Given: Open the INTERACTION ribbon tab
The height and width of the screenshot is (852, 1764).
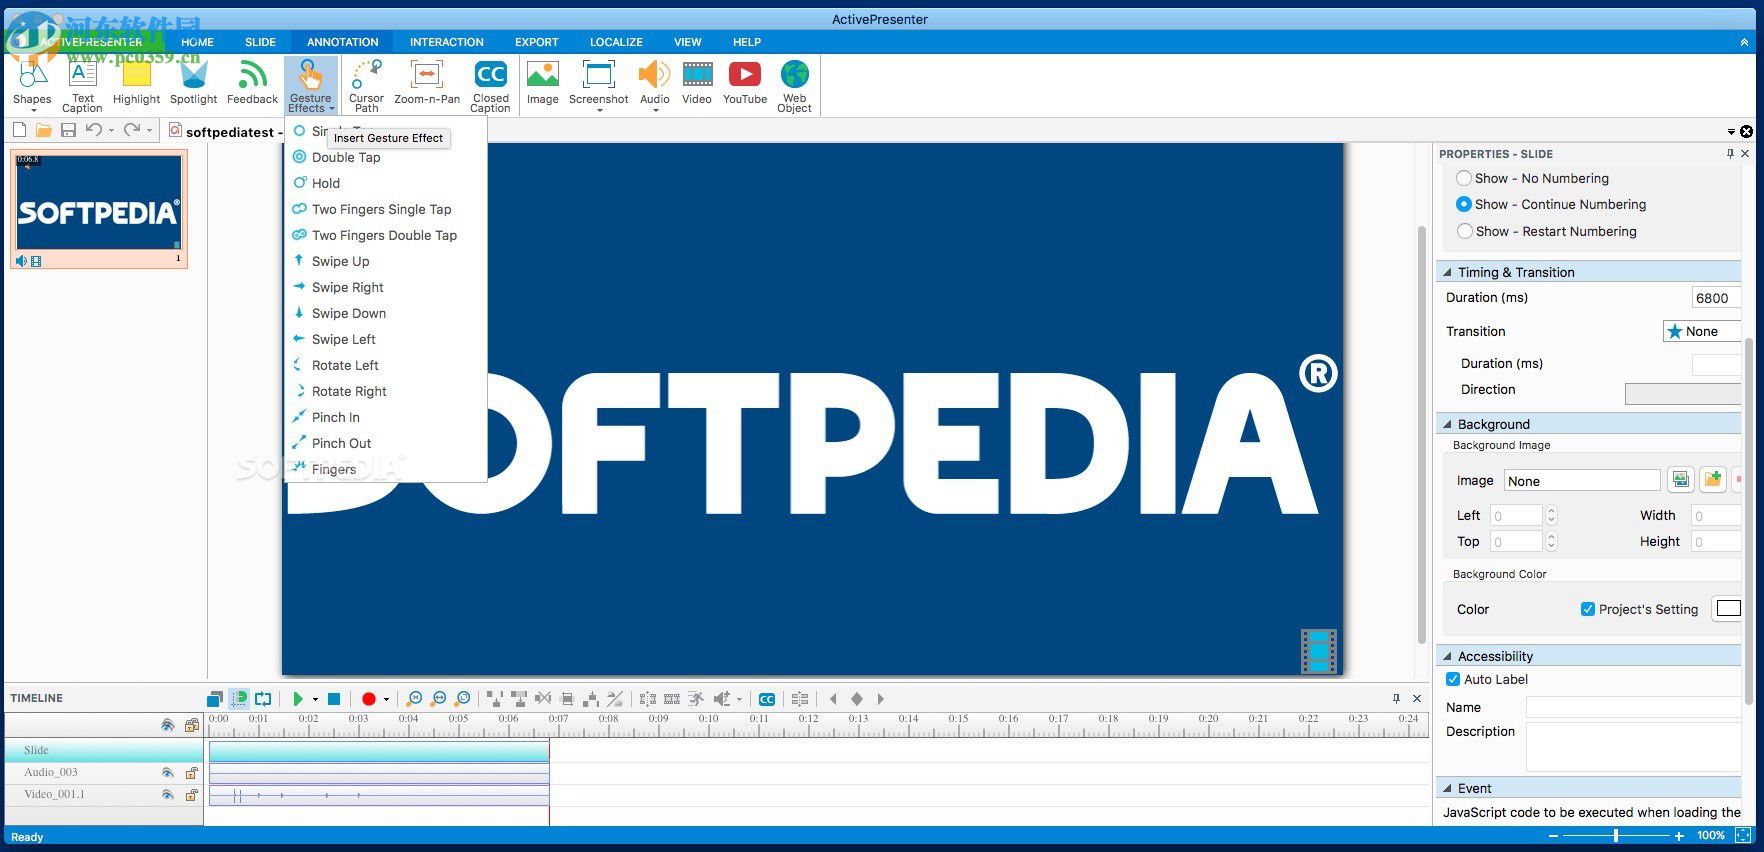Looking at the screenshot, I should (446, 42).
